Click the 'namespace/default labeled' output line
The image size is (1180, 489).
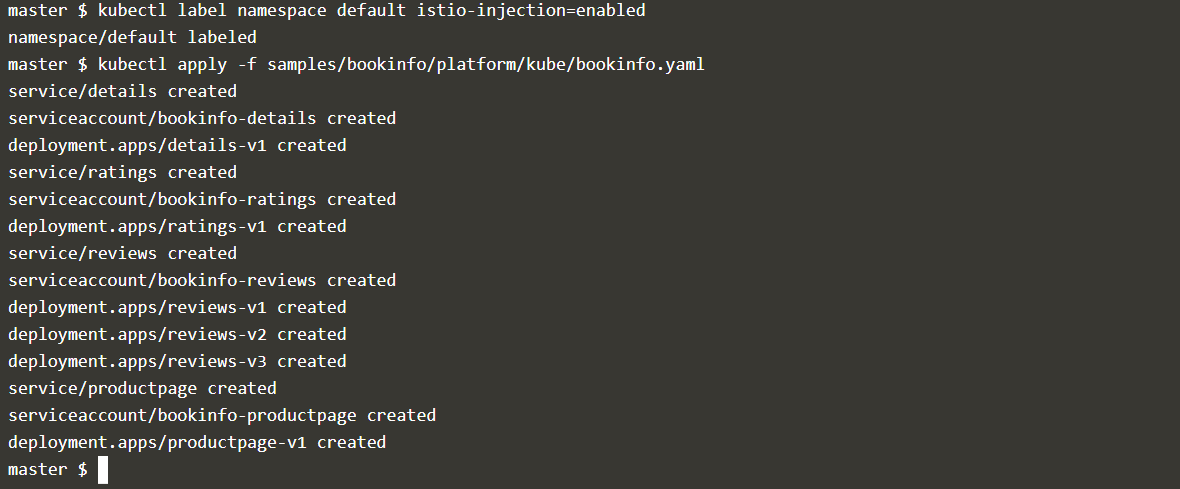click(x=132, y=37)
